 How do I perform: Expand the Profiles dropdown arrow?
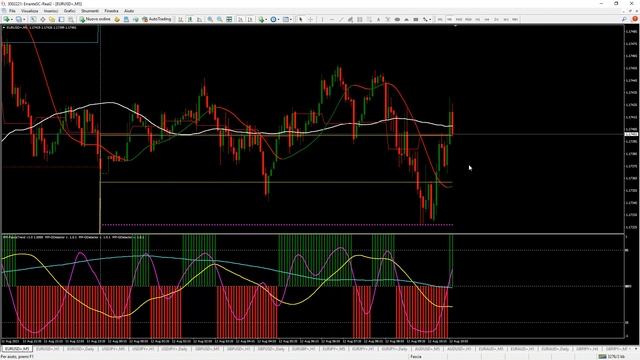[24, 19]
